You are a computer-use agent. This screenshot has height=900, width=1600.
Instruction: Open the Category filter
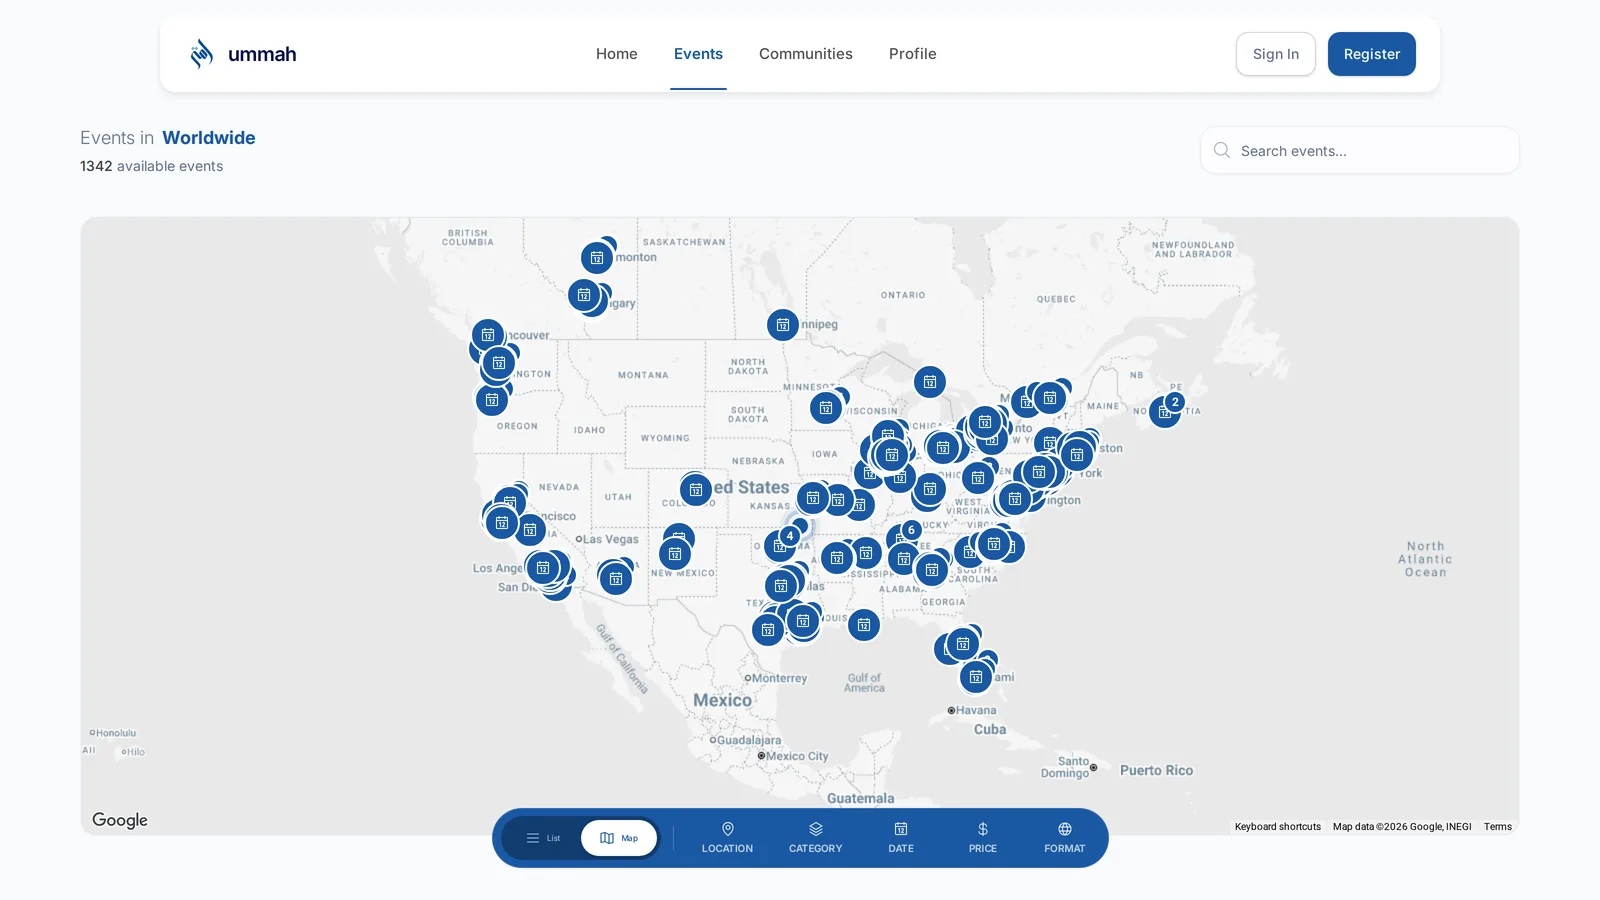[816, 838]
